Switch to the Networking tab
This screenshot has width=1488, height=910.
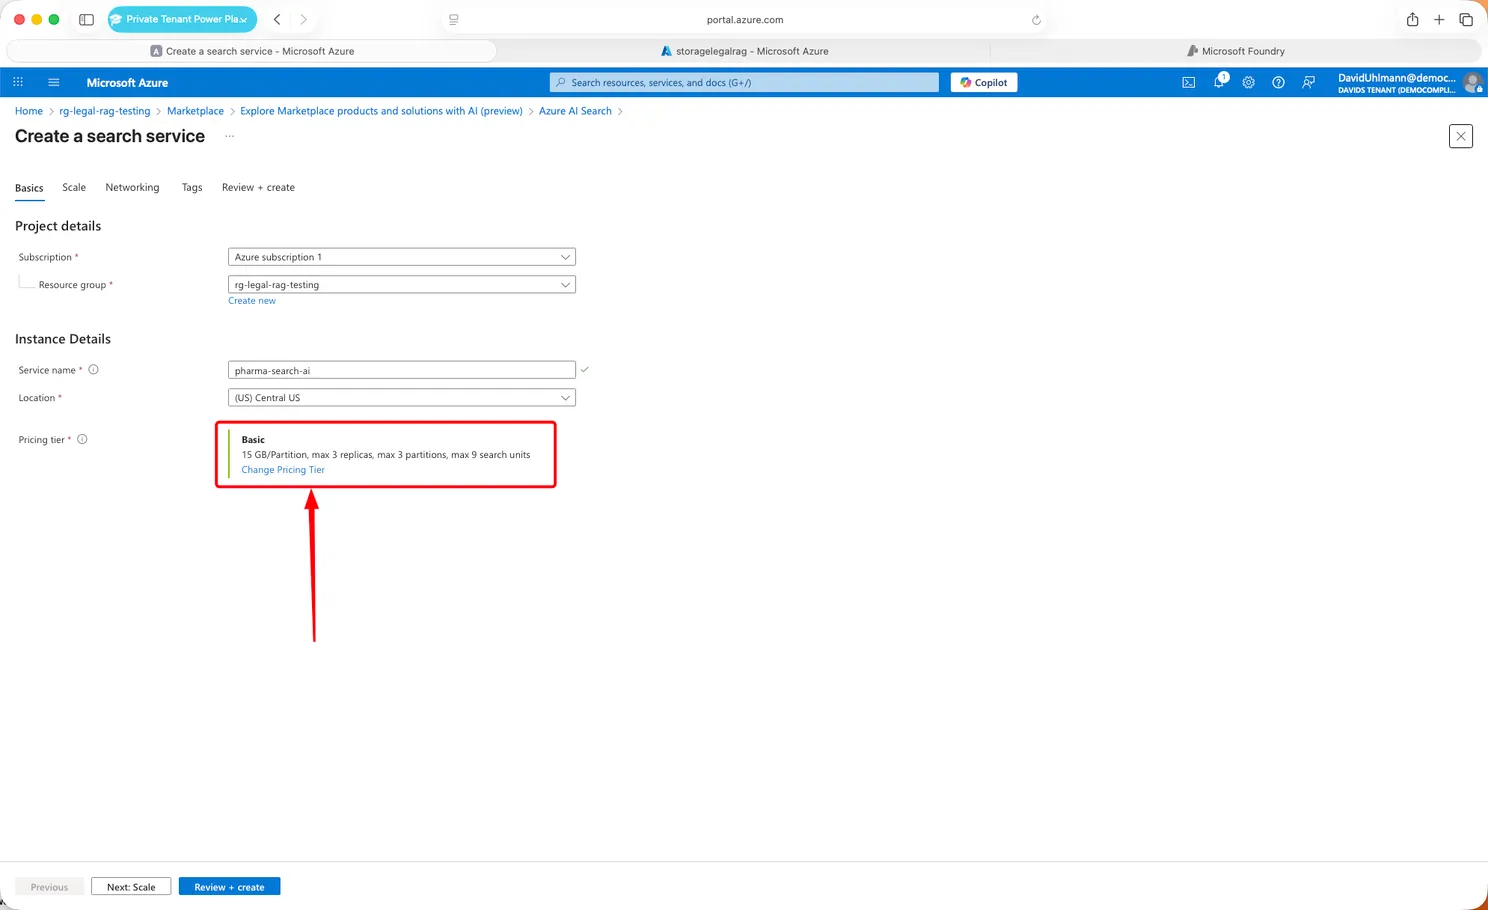[132, 188]
